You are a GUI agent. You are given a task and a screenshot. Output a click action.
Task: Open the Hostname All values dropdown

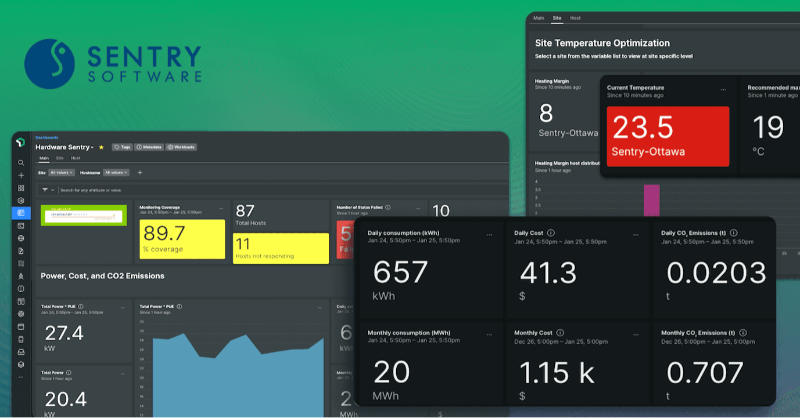tap(116, 173)
